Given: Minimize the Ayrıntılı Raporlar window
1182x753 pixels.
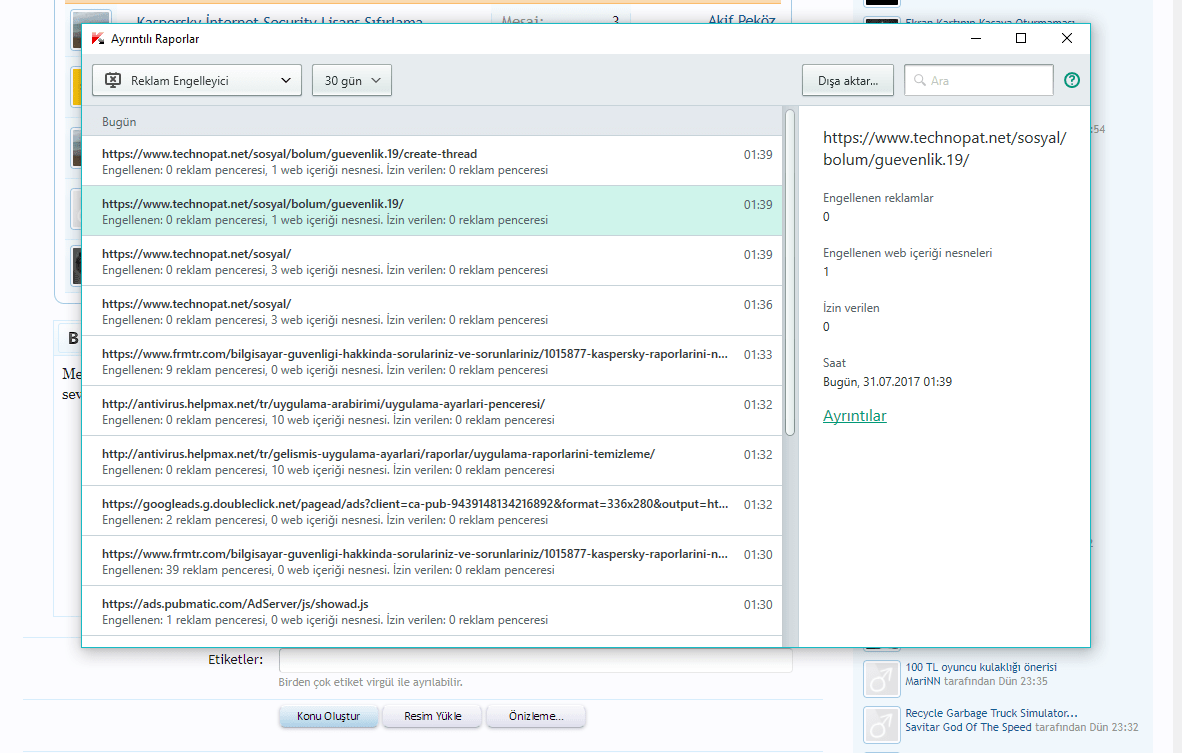Looking at the screenshot, I should tap(975, 38).
